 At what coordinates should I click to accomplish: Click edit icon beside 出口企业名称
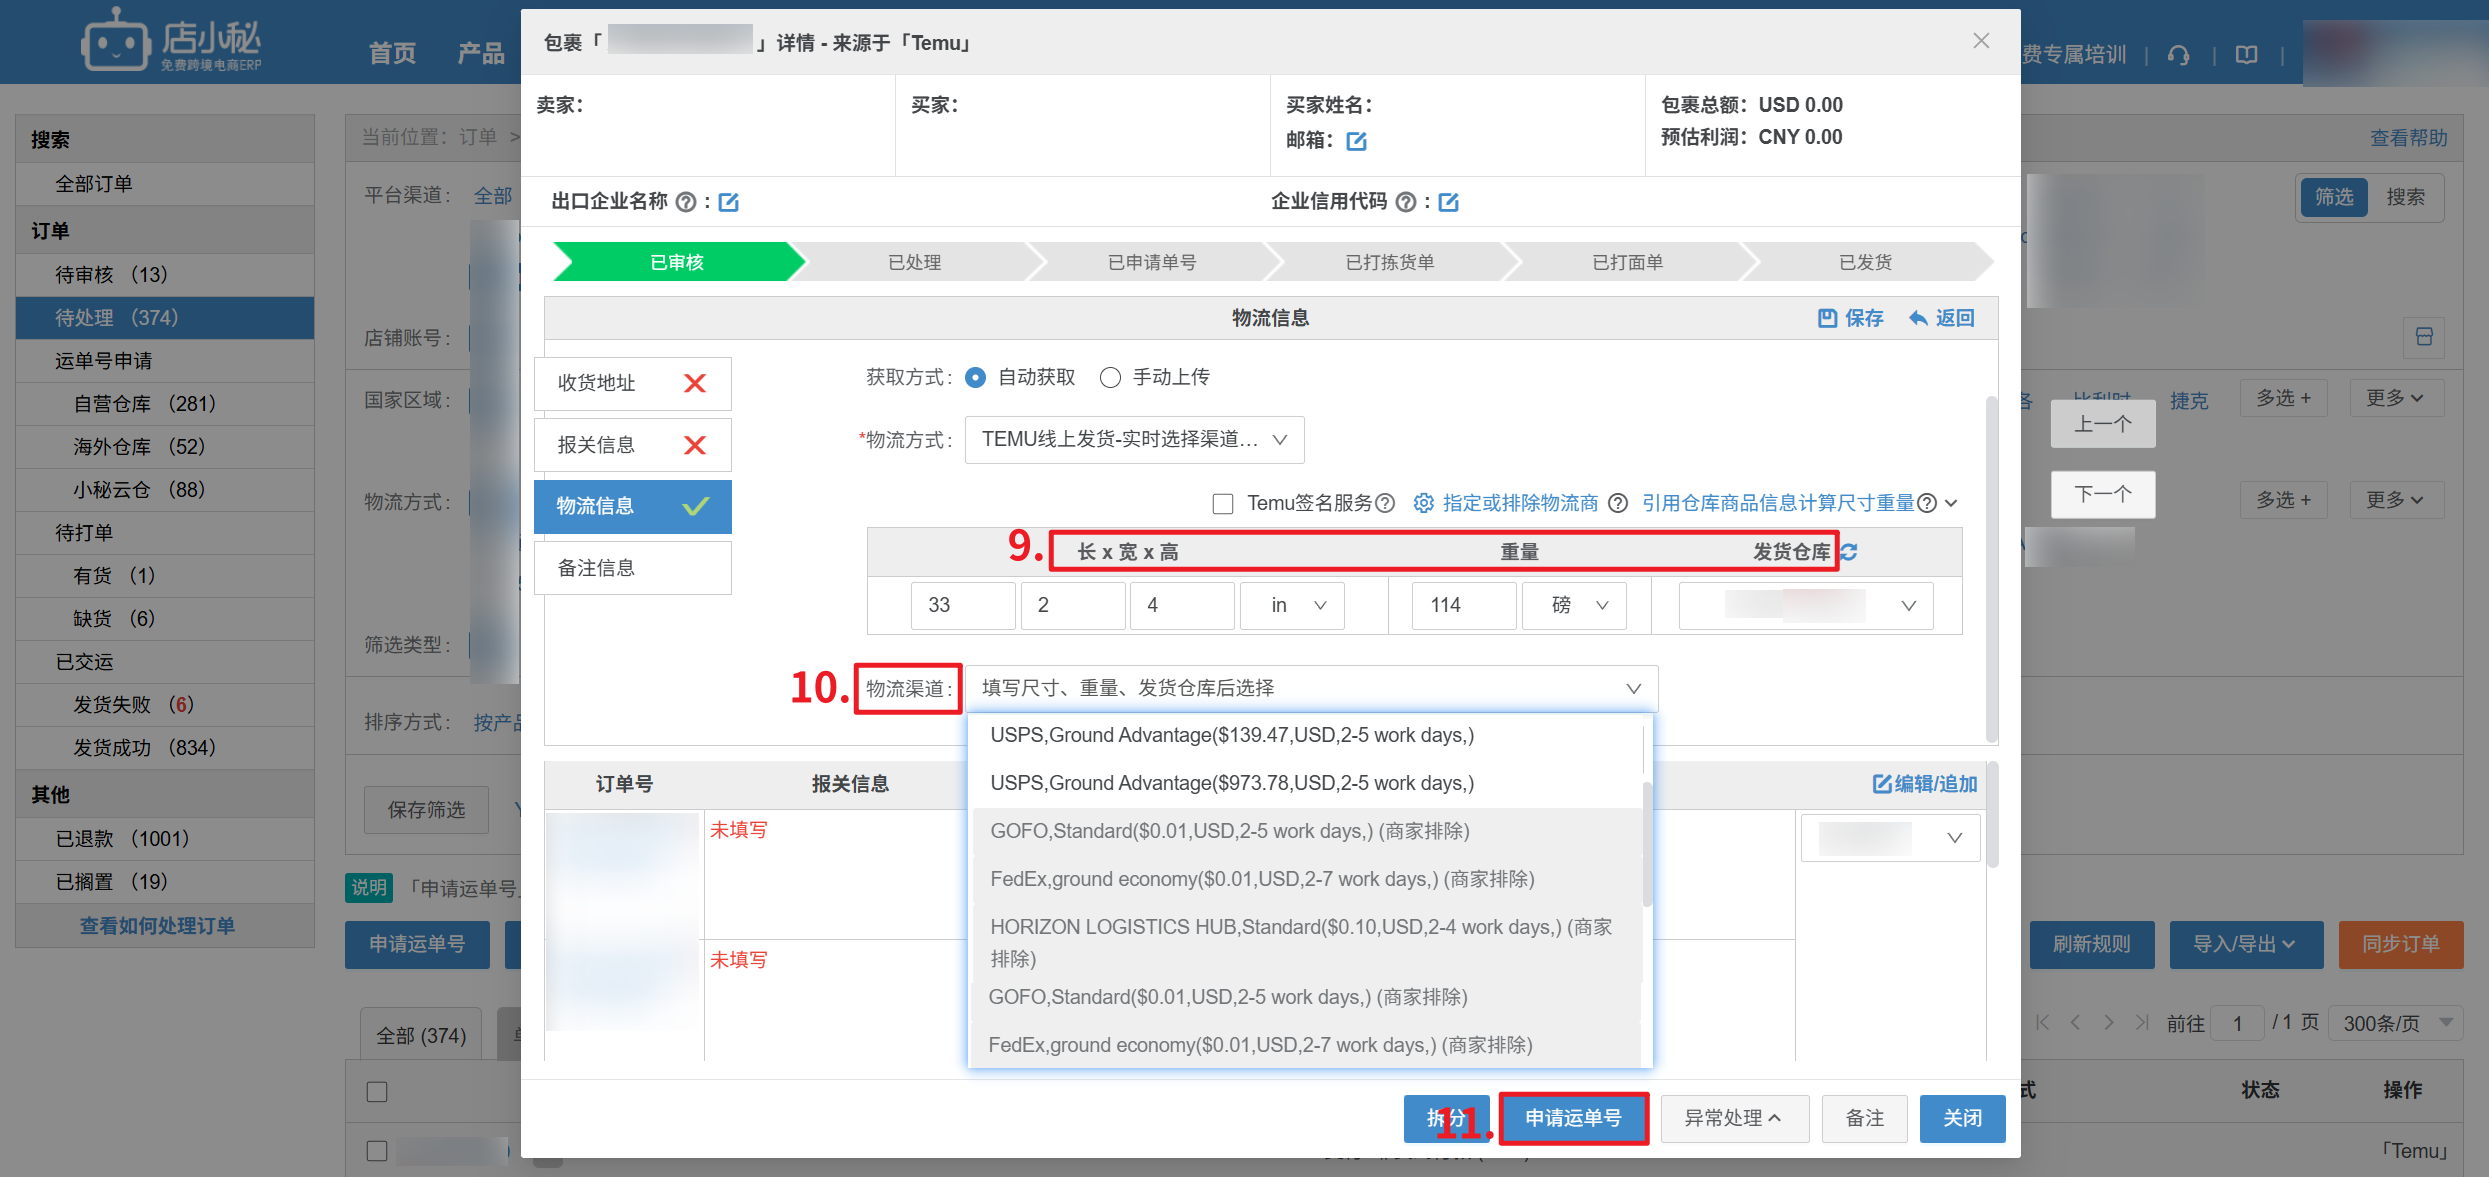pyautogui.click(x=729, y=202)
